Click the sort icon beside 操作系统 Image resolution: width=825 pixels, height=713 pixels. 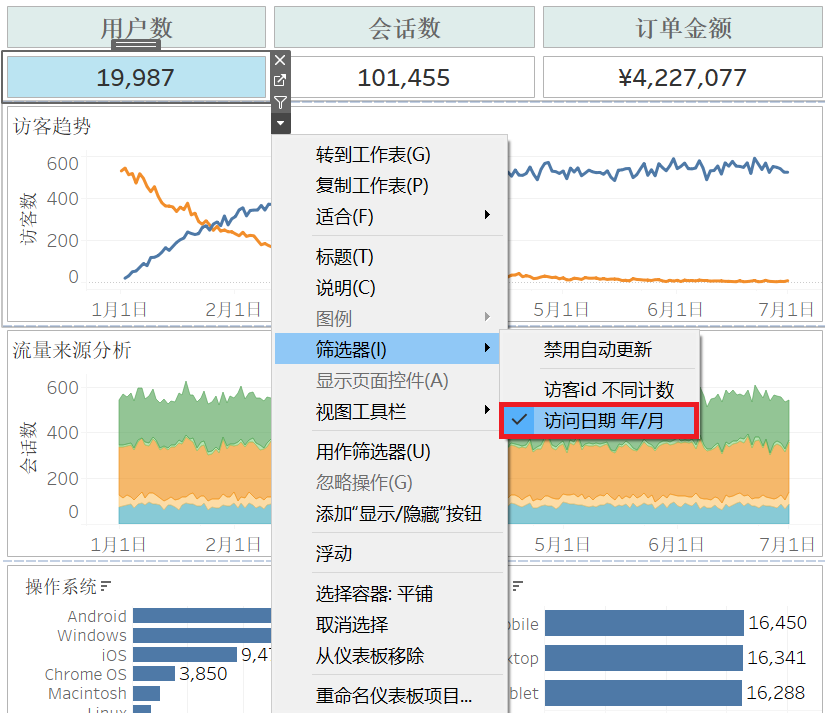106,586
